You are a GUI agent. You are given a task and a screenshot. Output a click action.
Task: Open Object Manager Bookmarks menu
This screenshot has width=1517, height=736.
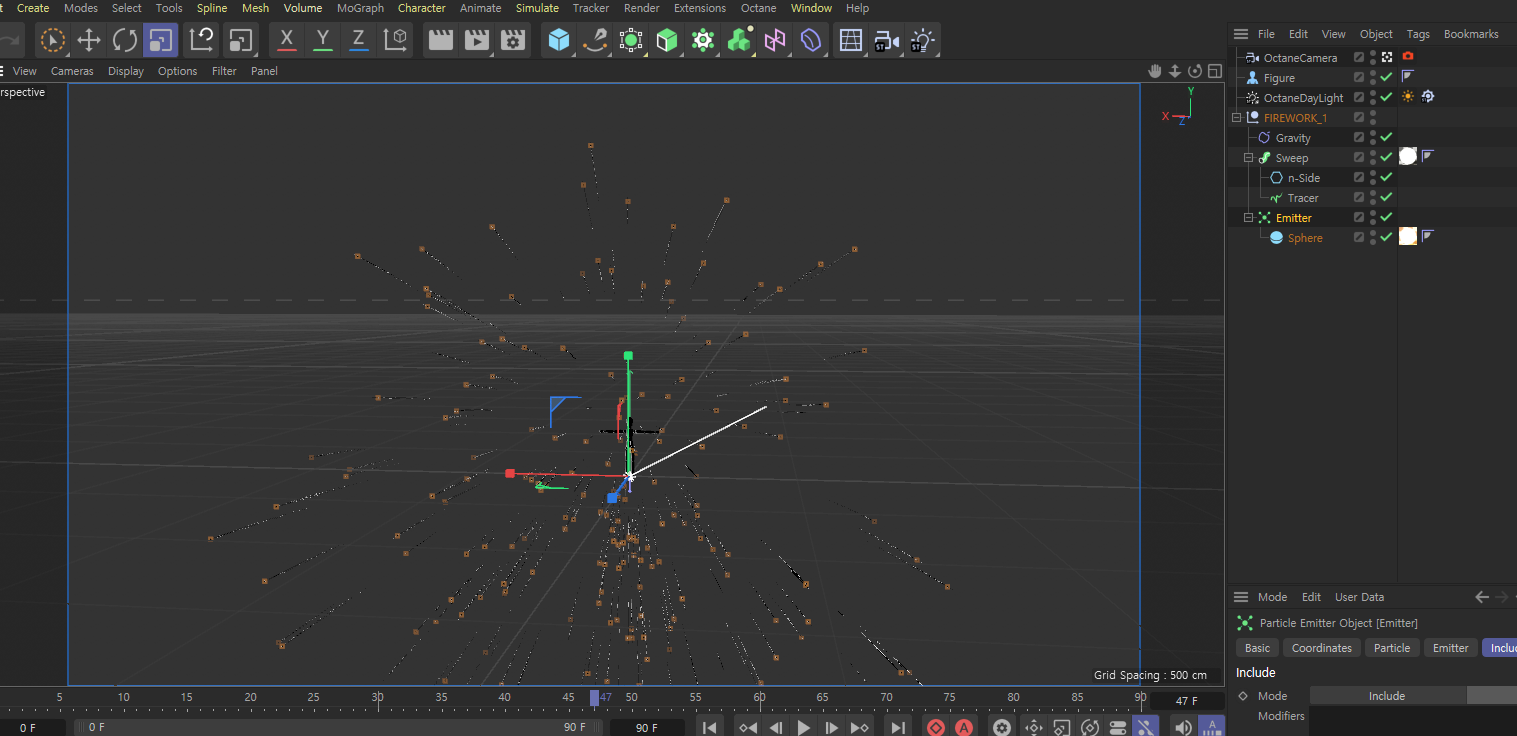(1471, 34)
